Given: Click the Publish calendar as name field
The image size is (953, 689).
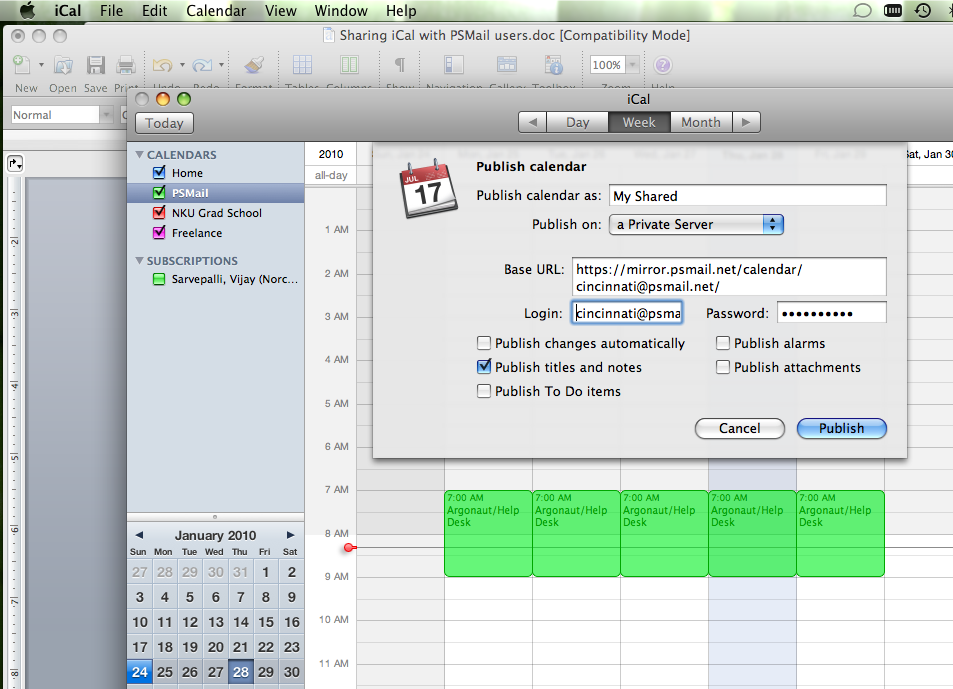Looking at the screenshot, I should pos(748,196).
